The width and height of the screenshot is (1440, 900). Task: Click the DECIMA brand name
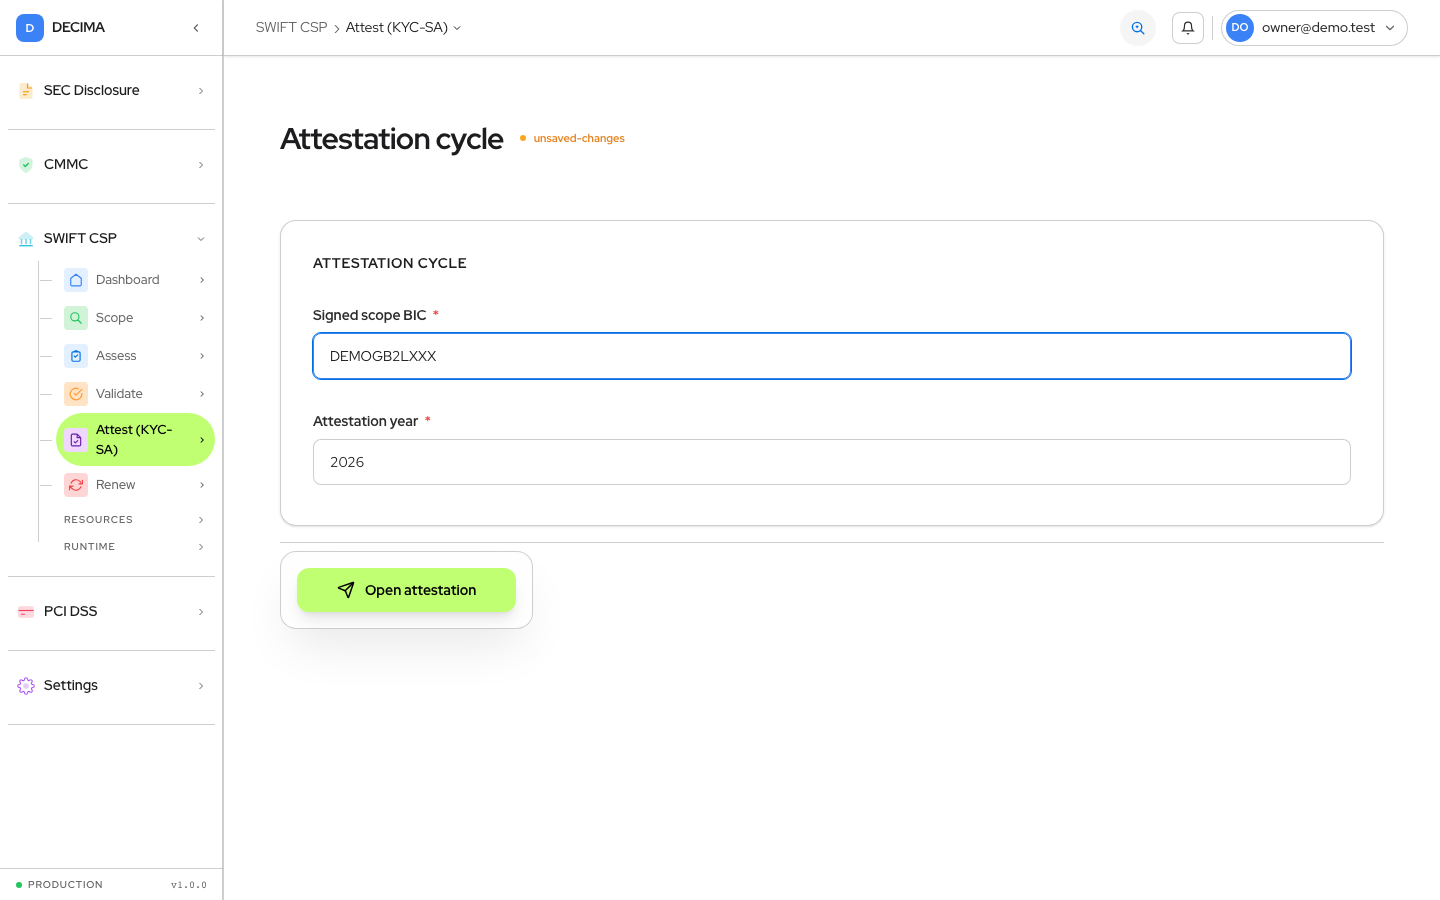click(x=78, y=28)
